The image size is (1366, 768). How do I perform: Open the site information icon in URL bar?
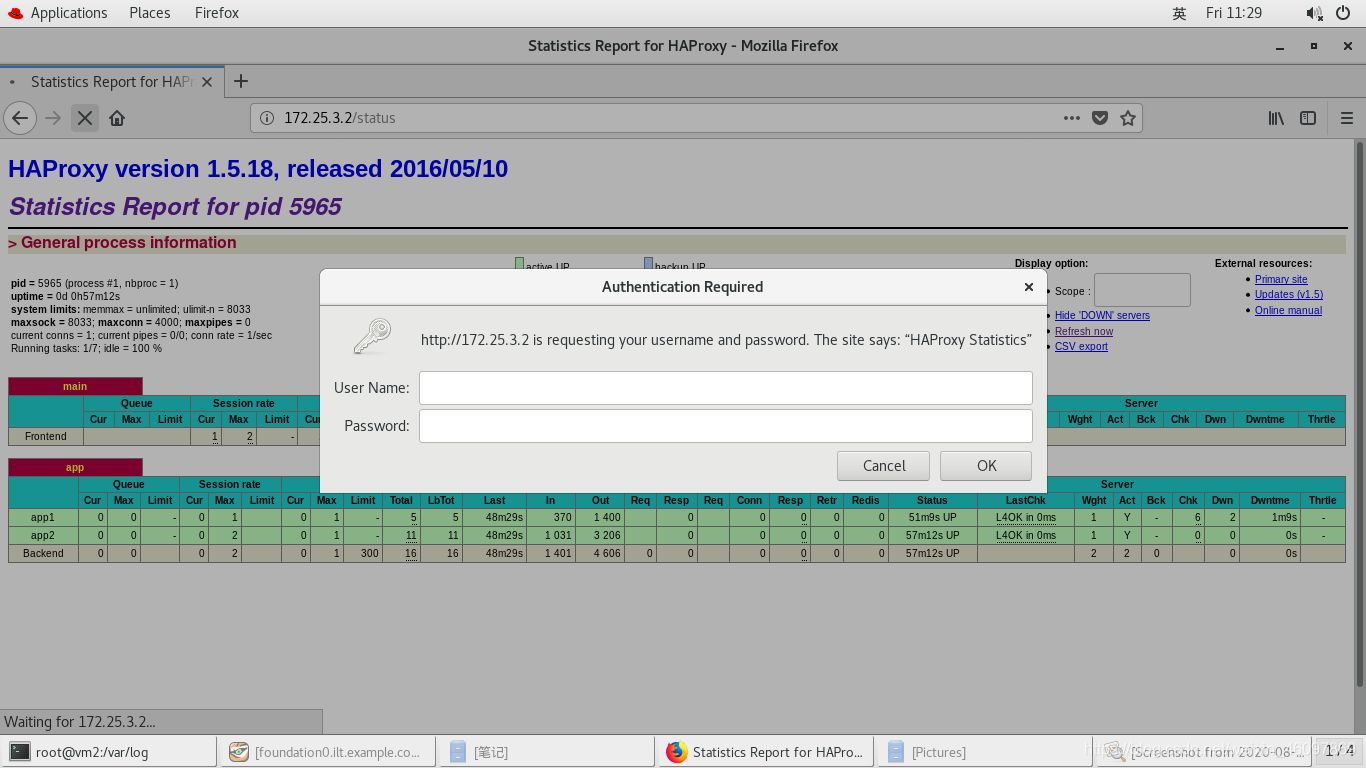tap(267, 118)
